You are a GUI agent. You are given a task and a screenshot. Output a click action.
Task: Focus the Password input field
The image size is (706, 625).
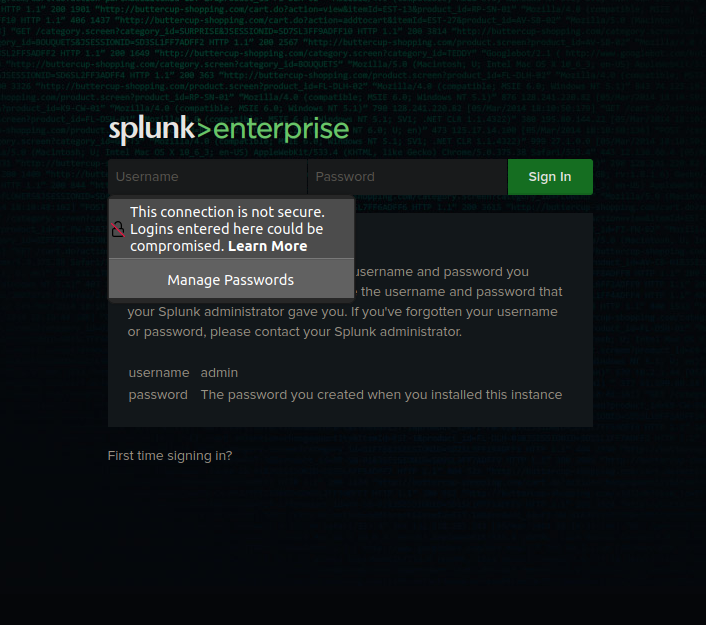(407, 177)
